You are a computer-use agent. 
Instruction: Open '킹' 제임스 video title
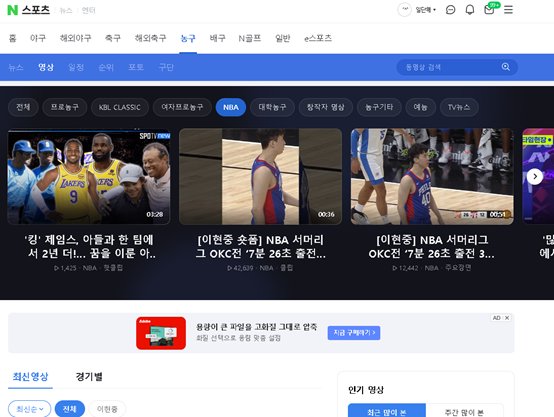(89, 246)
